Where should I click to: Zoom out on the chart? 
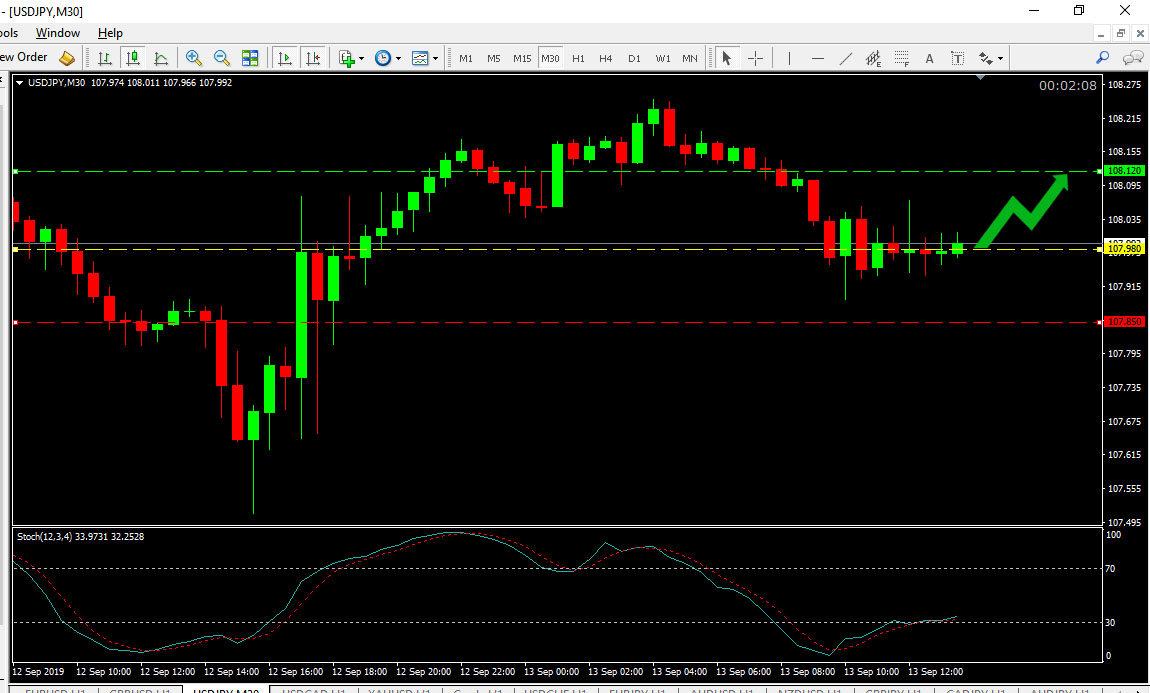tap(221, 58)
